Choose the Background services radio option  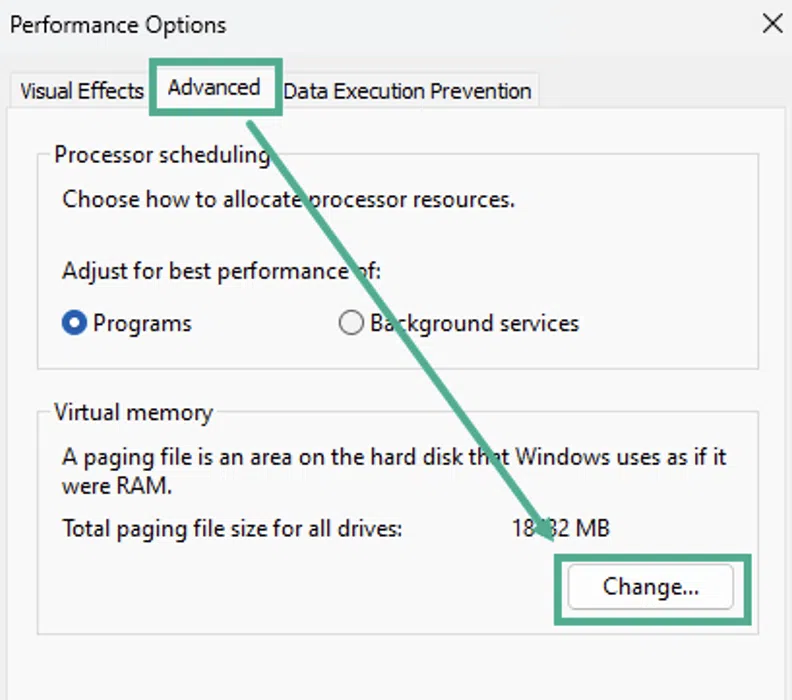point(351,323)
